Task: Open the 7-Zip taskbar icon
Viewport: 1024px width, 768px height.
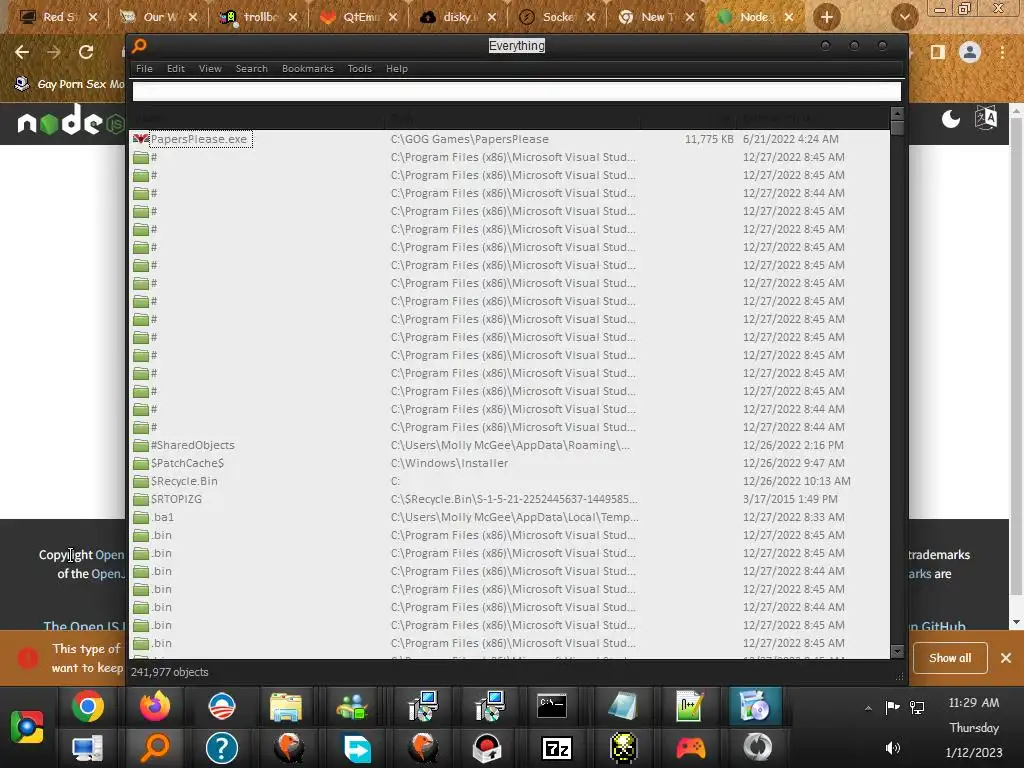Action: point(556,748)
